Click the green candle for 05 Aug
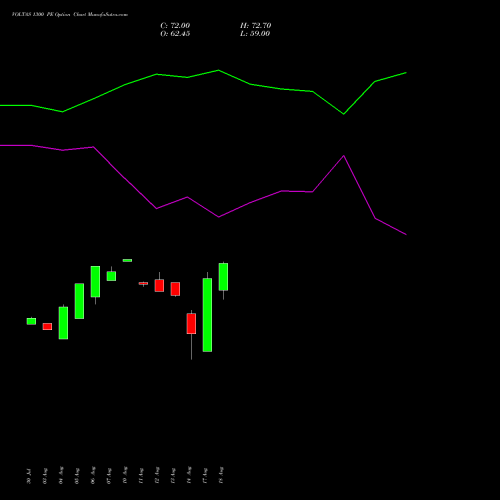 [x=79, y=301]
